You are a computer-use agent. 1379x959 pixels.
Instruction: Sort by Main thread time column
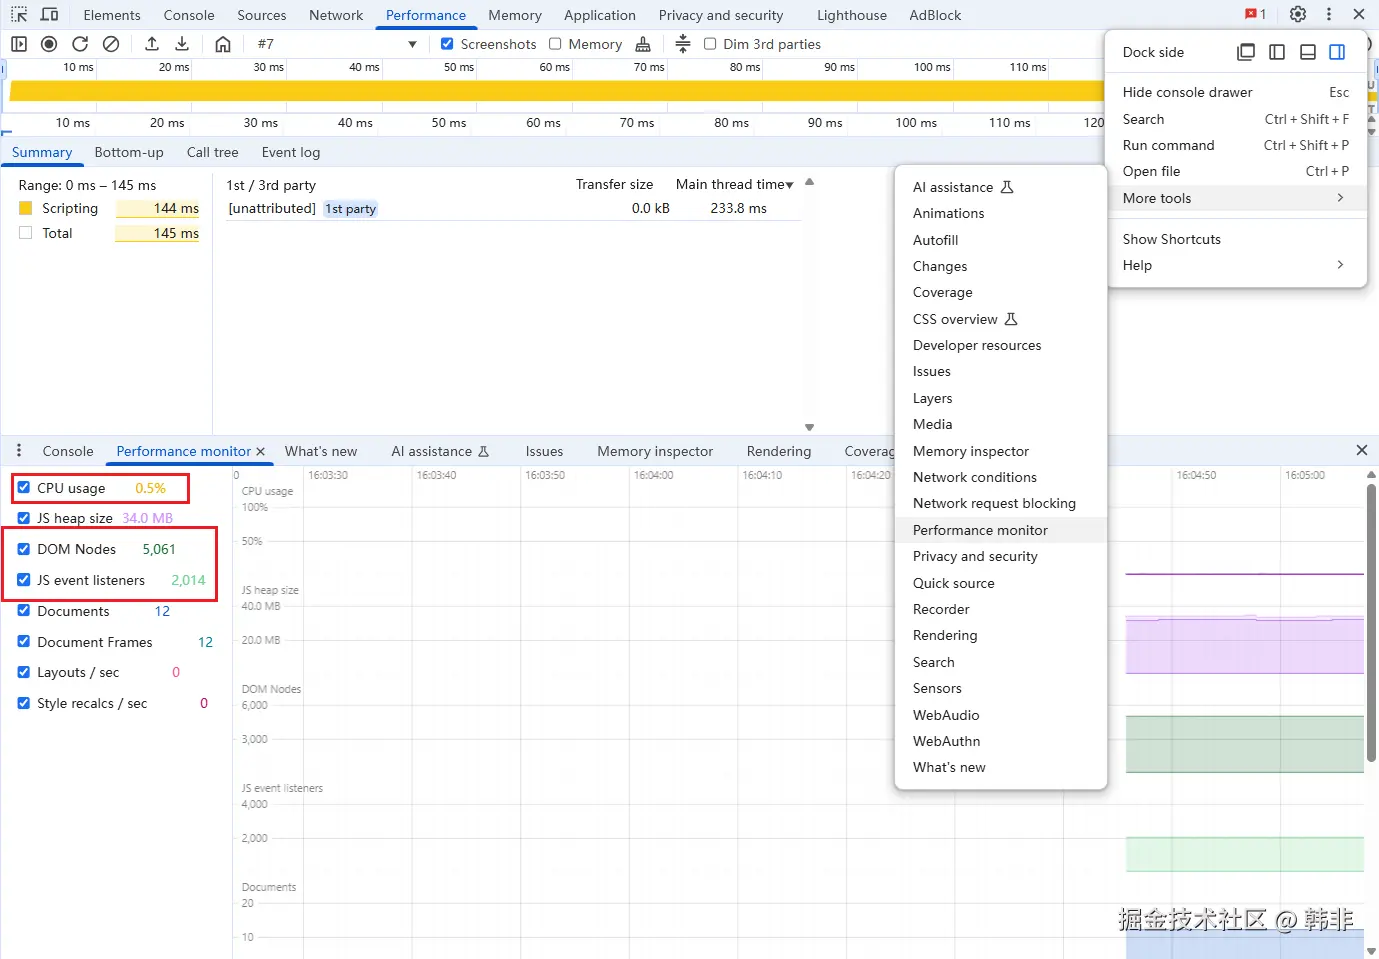734,184
